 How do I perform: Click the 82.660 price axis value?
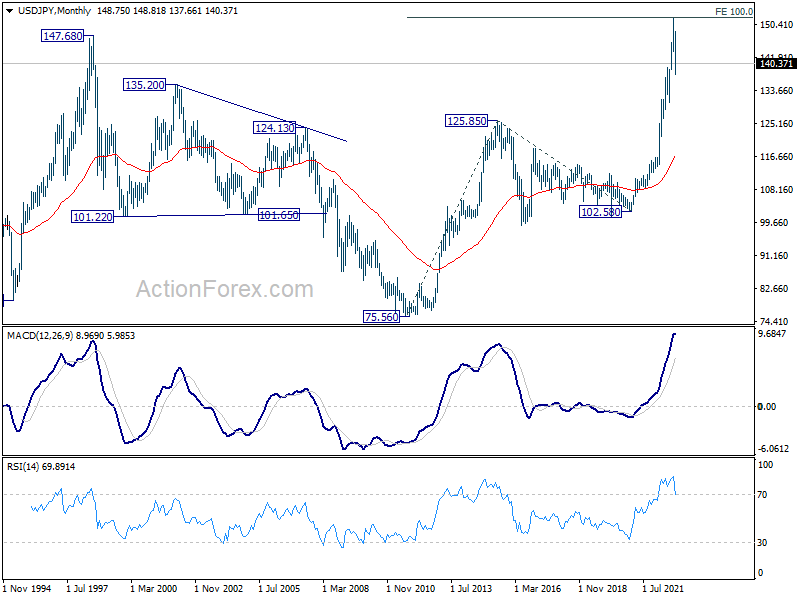click(x=774, y=288)
